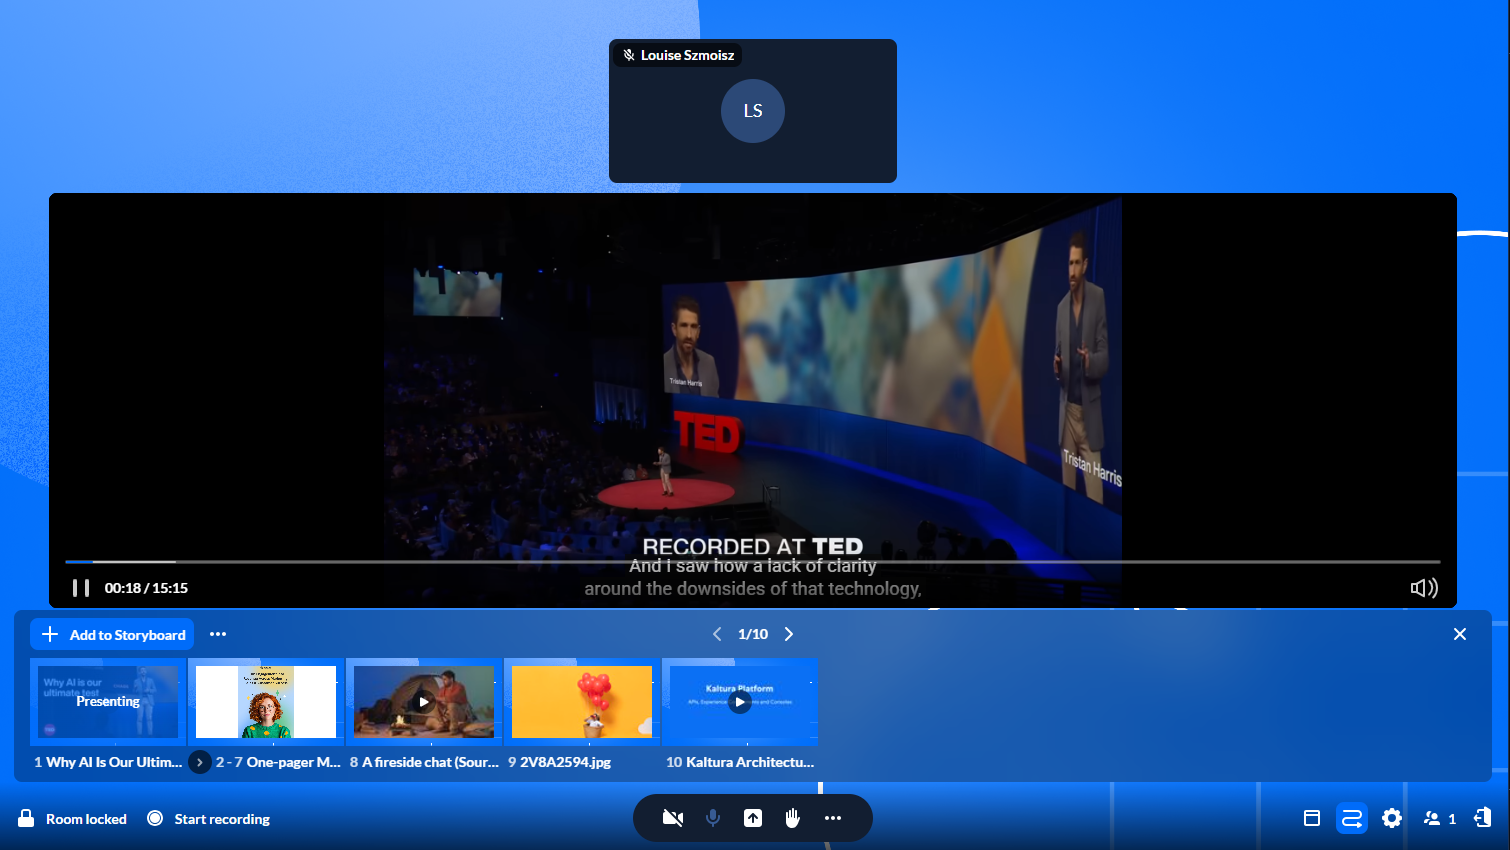Toggle the microphone in bottom toolbar
This screenshot has height=850, width=1510.
(x=713, y=818)
